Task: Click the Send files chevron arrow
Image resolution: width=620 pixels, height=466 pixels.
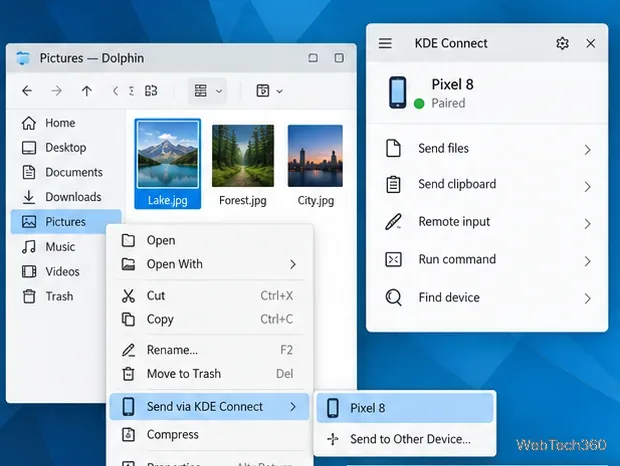Action: coord(588,150)
